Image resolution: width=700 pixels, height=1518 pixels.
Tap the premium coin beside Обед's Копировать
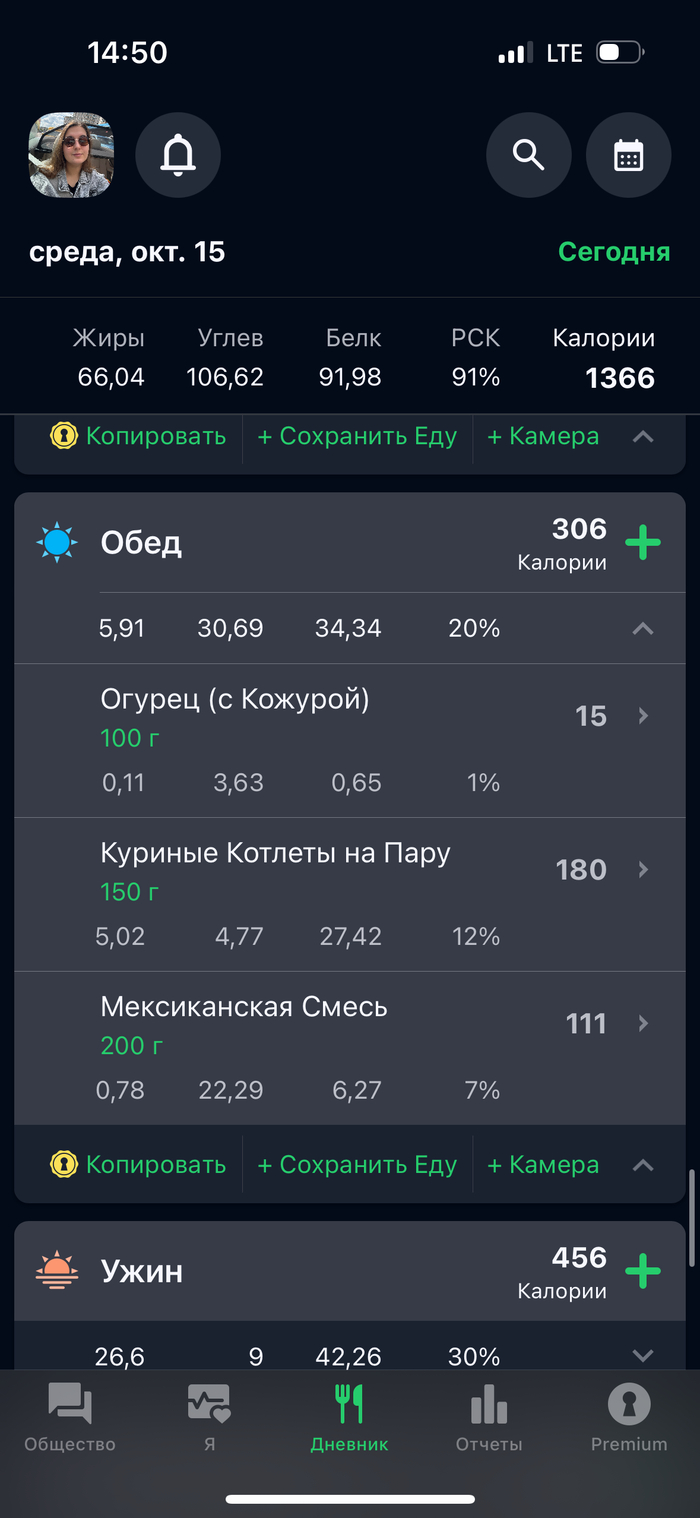click(x=63, y=1165)
